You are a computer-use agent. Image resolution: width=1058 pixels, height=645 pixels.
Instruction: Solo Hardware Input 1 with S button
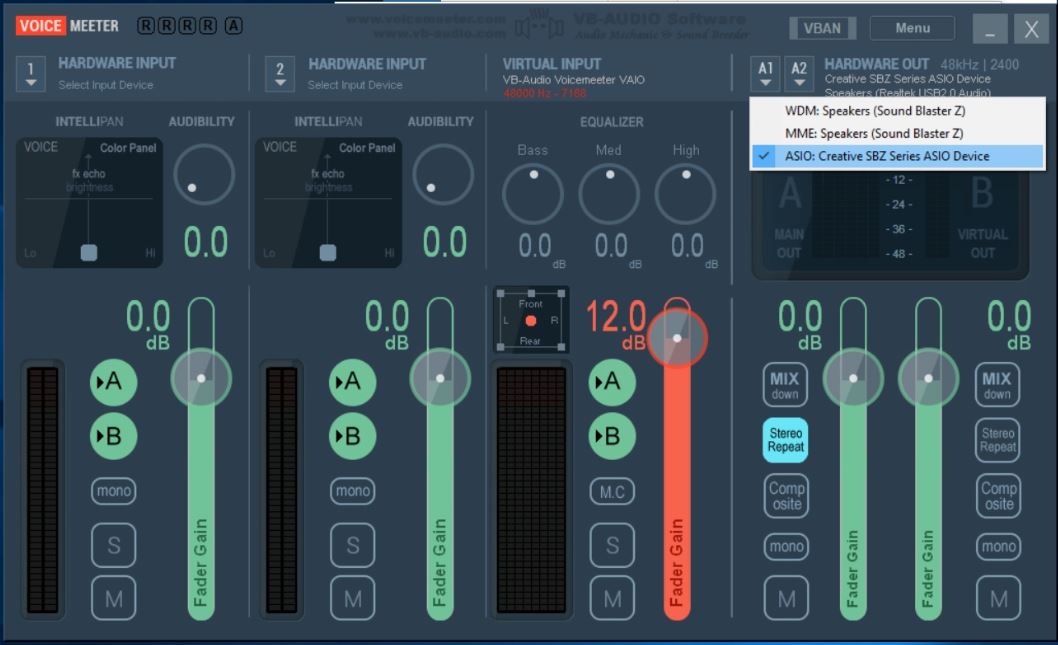pos(113,544)
